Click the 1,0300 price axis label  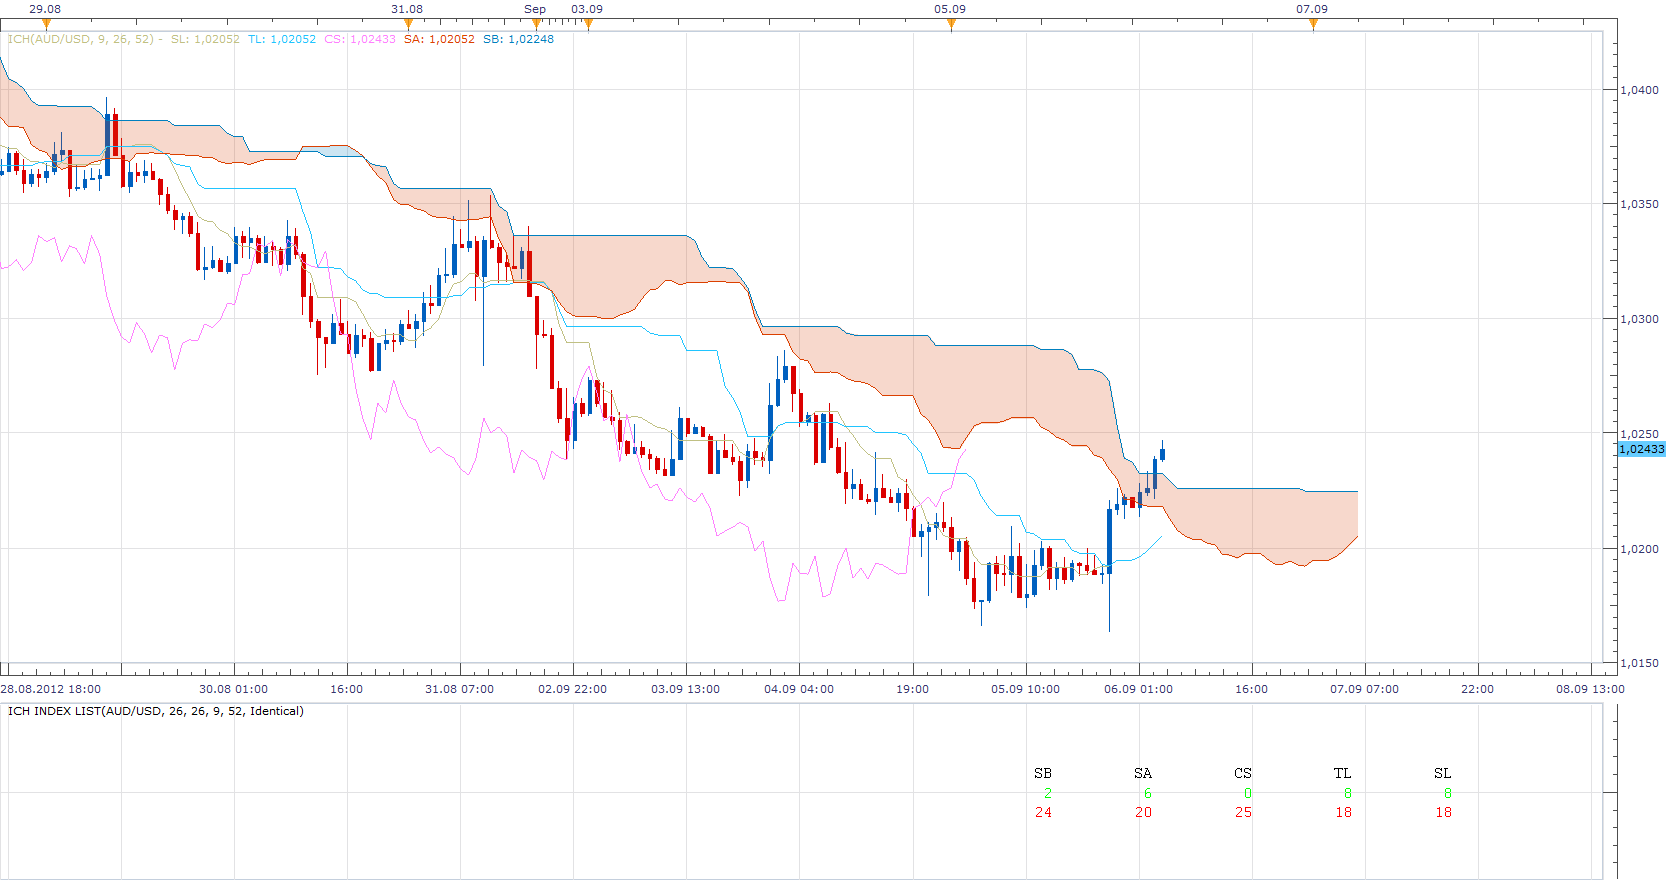point(1639,319)
